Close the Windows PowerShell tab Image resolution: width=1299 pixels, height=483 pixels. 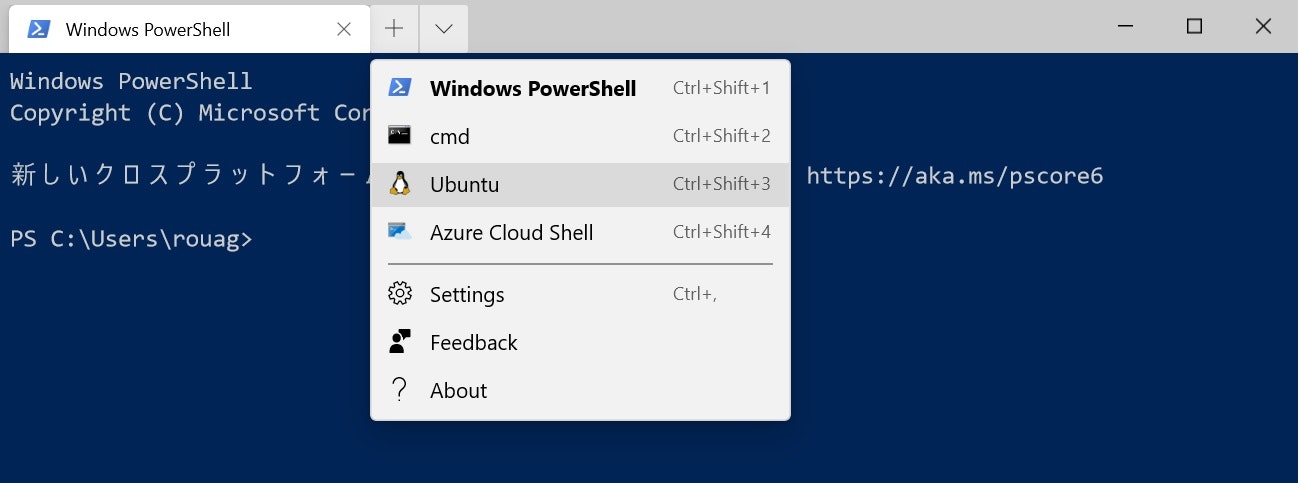(x=344, y=29)
